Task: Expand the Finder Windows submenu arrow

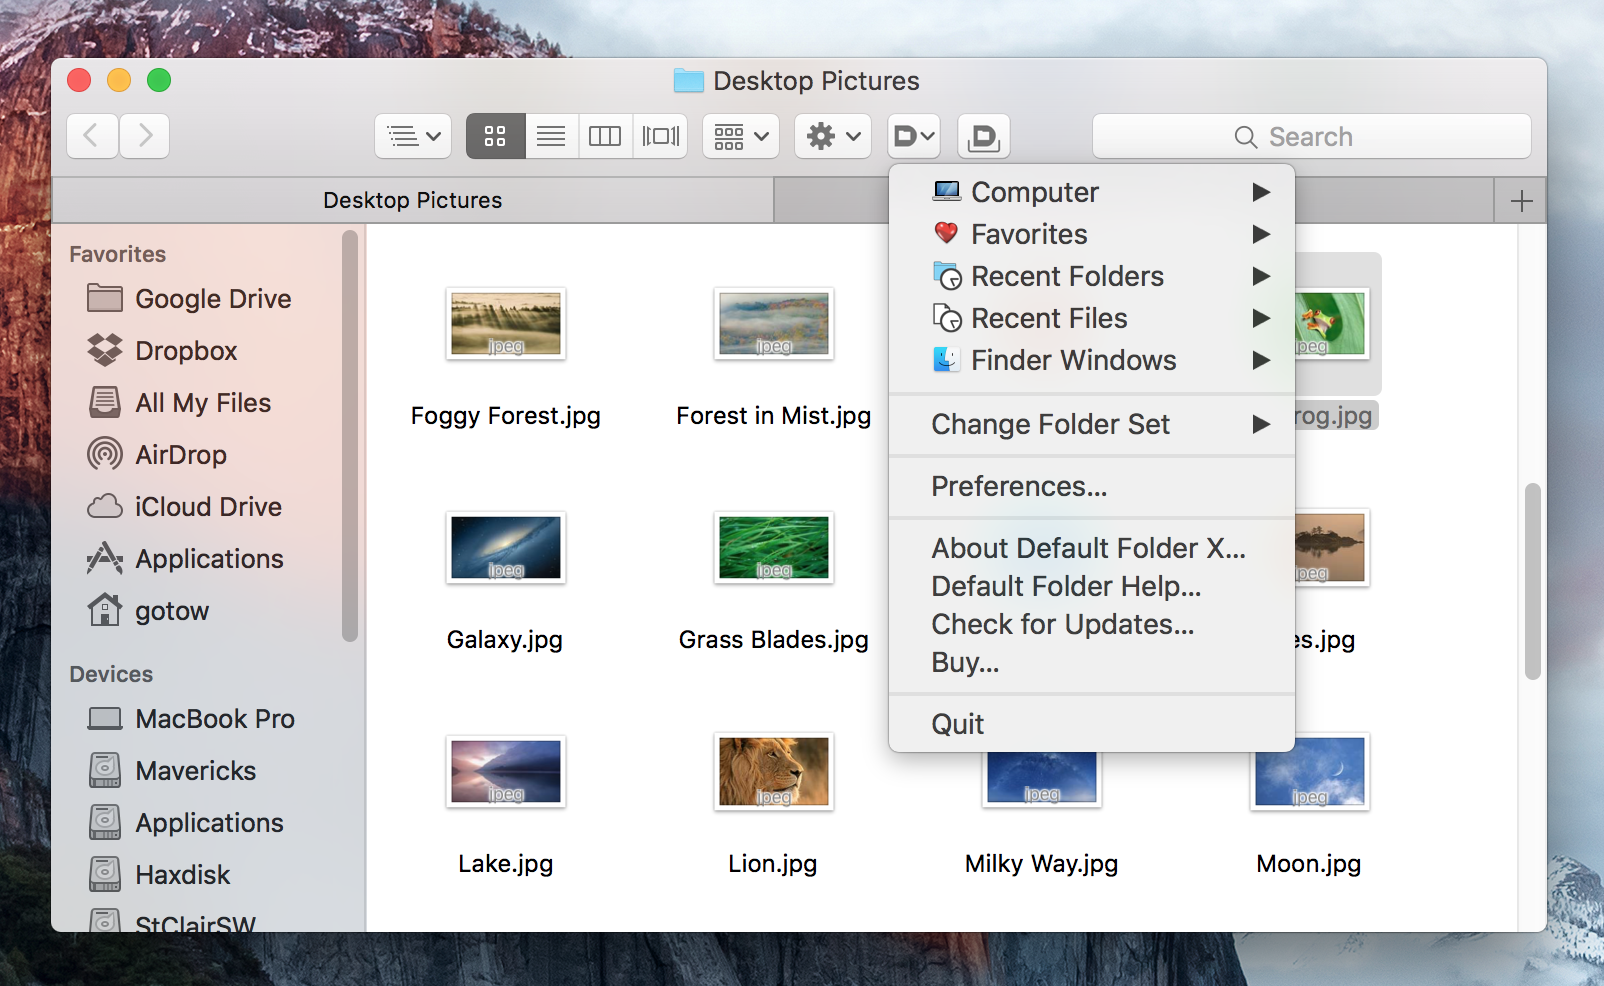Action: [x=1261, y=360]
